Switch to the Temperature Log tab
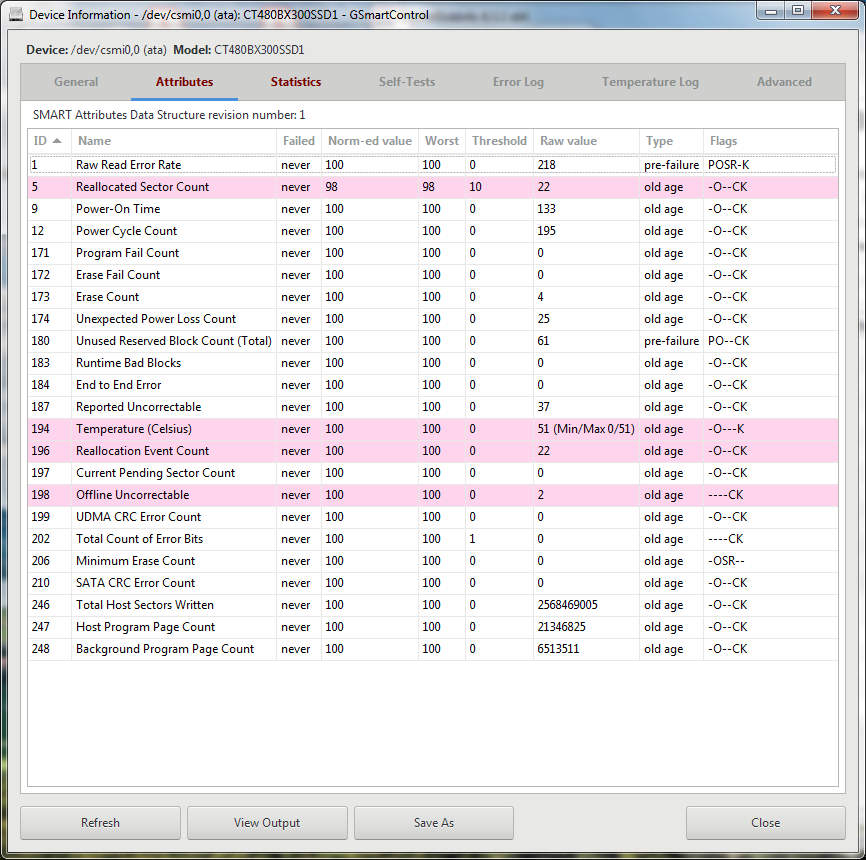866x860 pixels. click(650, 82)
